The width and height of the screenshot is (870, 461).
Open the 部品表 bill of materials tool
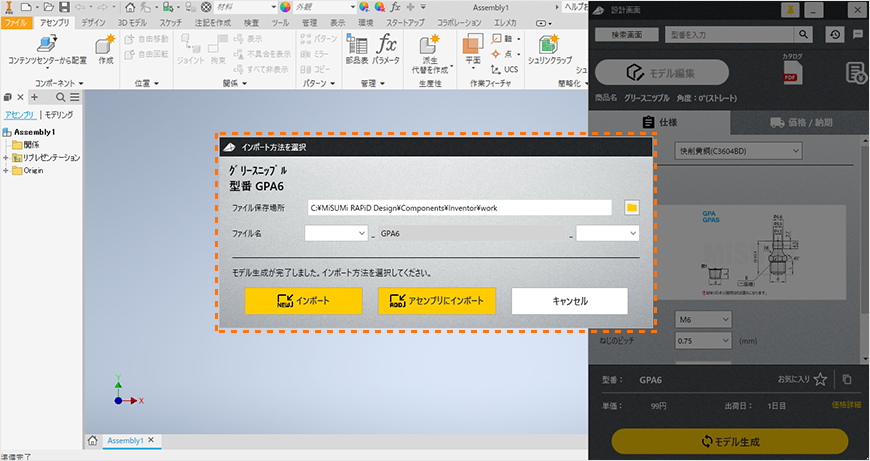click(x=356, y=48)
